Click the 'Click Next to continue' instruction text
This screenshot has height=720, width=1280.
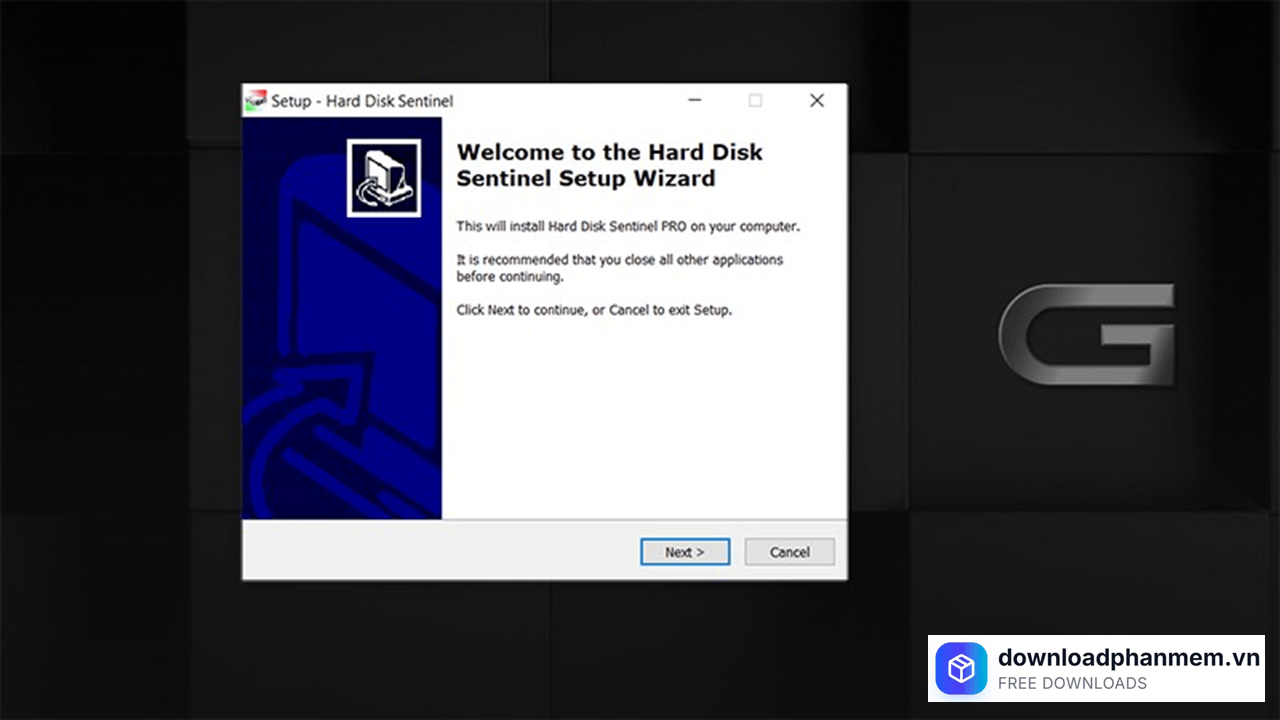[x=594, y=310]
